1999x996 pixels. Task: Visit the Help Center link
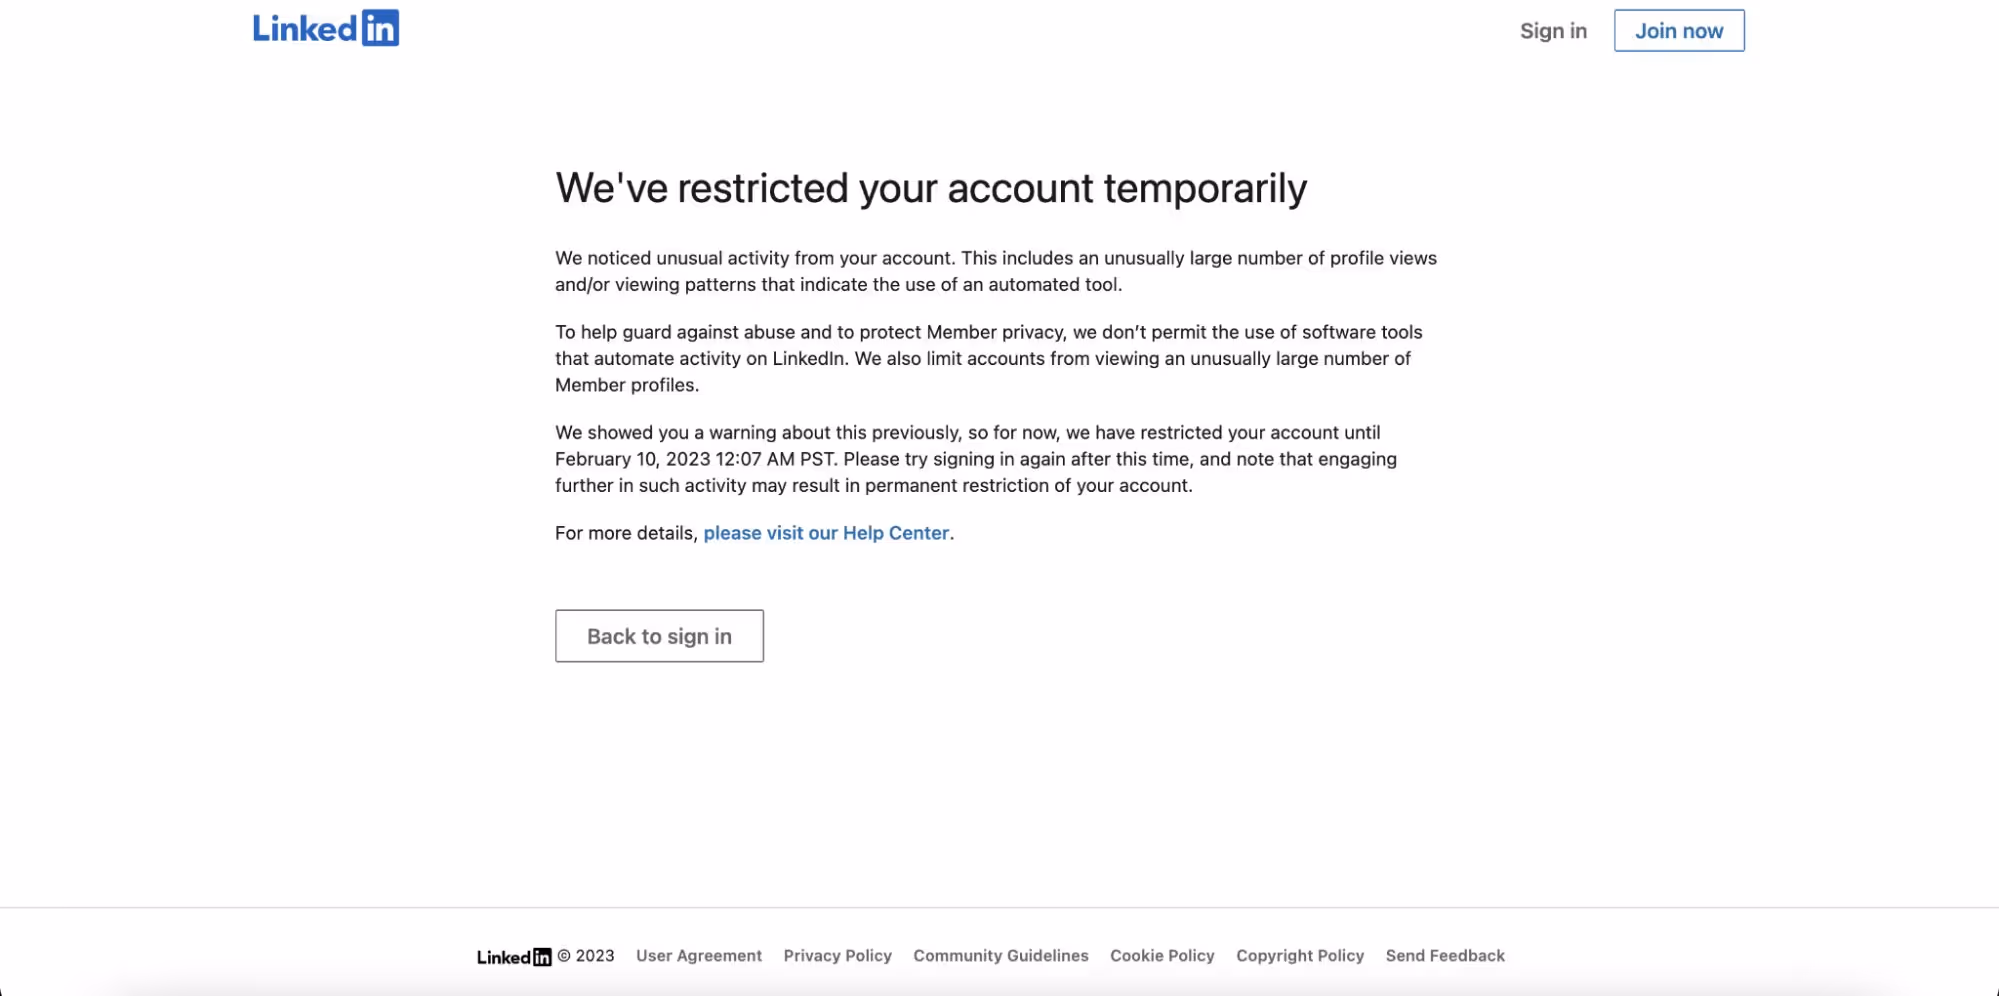(x=826, y=533)
